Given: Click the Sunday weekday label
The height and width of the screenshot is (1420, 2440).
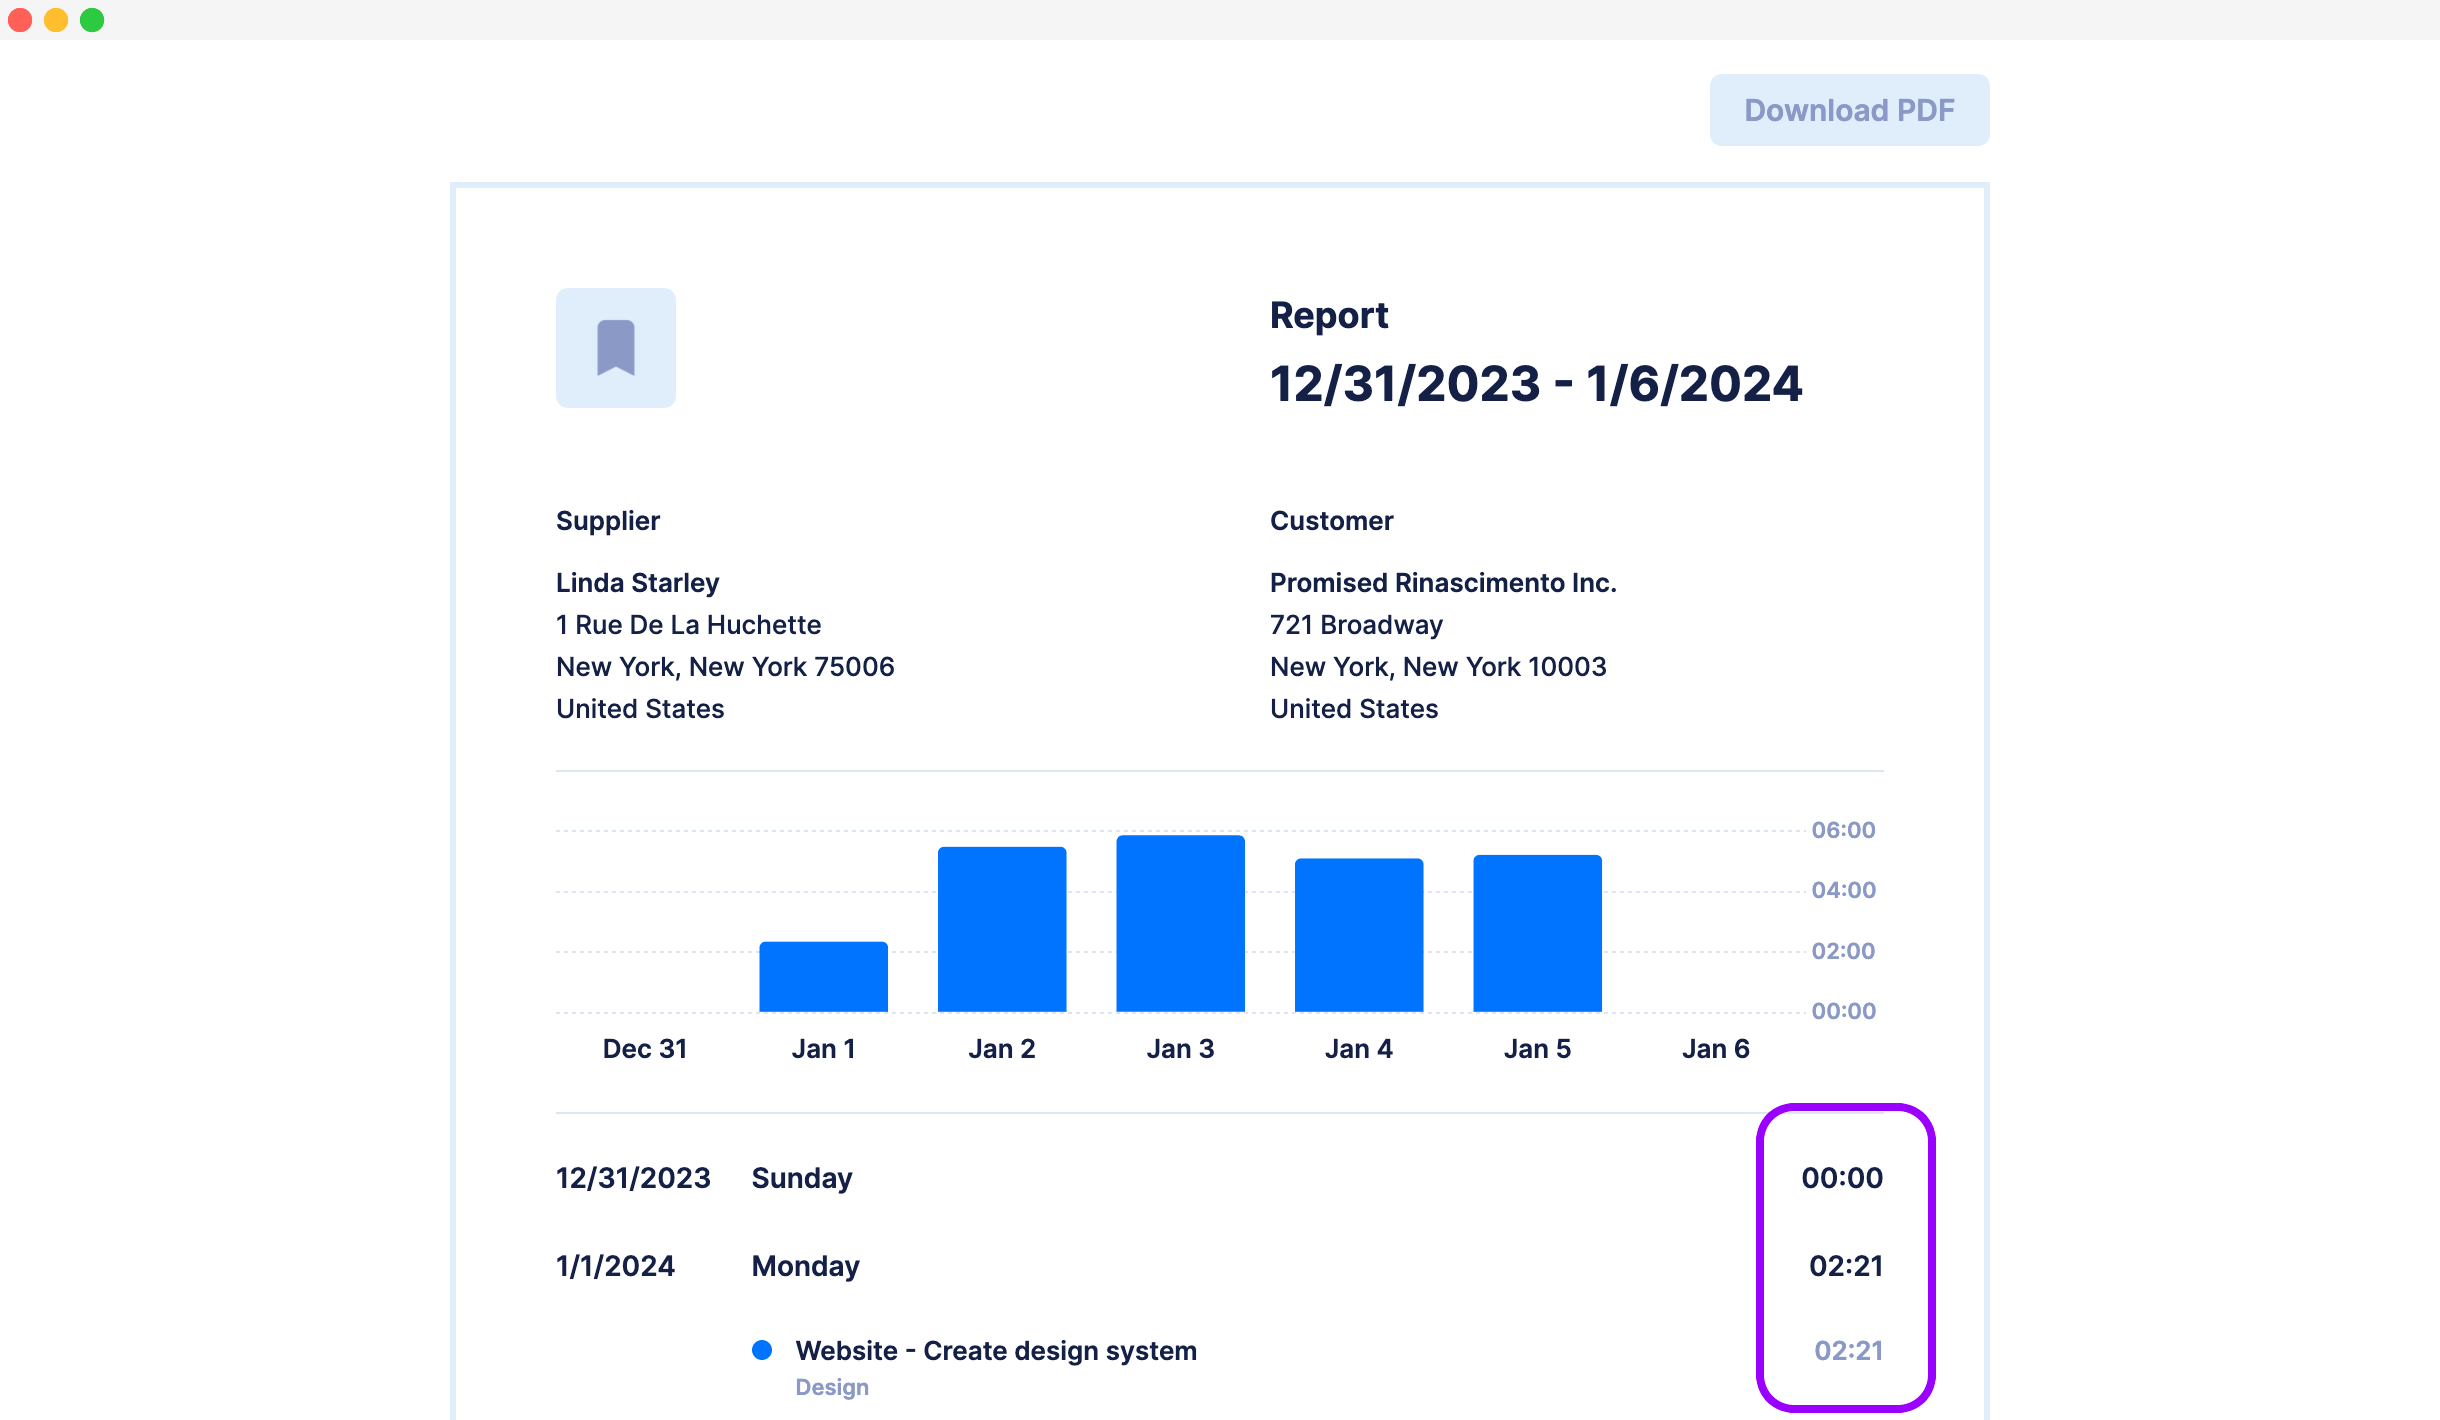Looking at the screenshot, I should [x=802, y=1178].
